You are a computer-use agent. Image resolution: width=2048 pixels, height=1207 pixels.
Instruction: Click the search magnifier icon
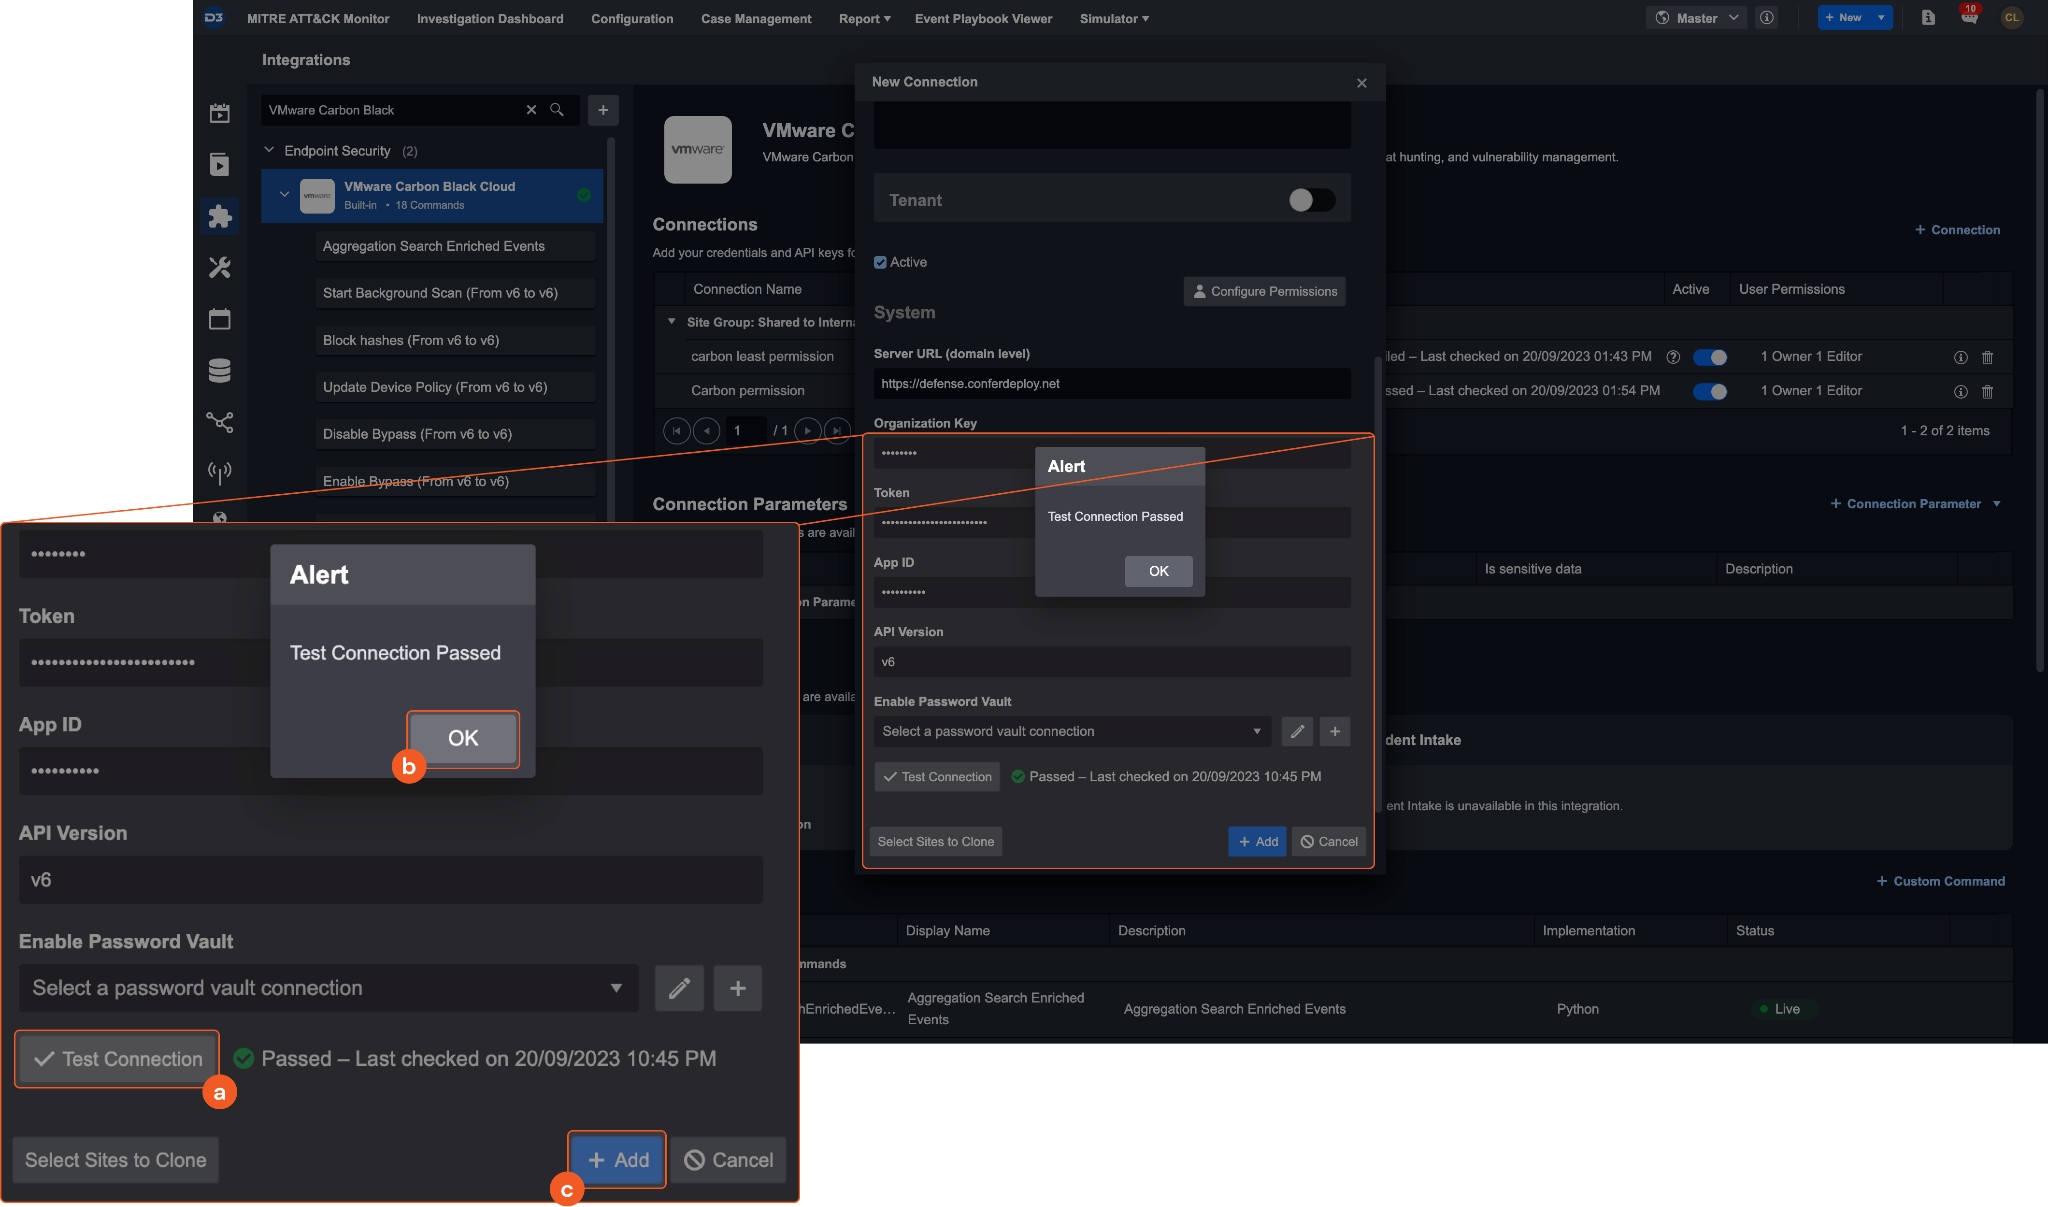[557, 110]
